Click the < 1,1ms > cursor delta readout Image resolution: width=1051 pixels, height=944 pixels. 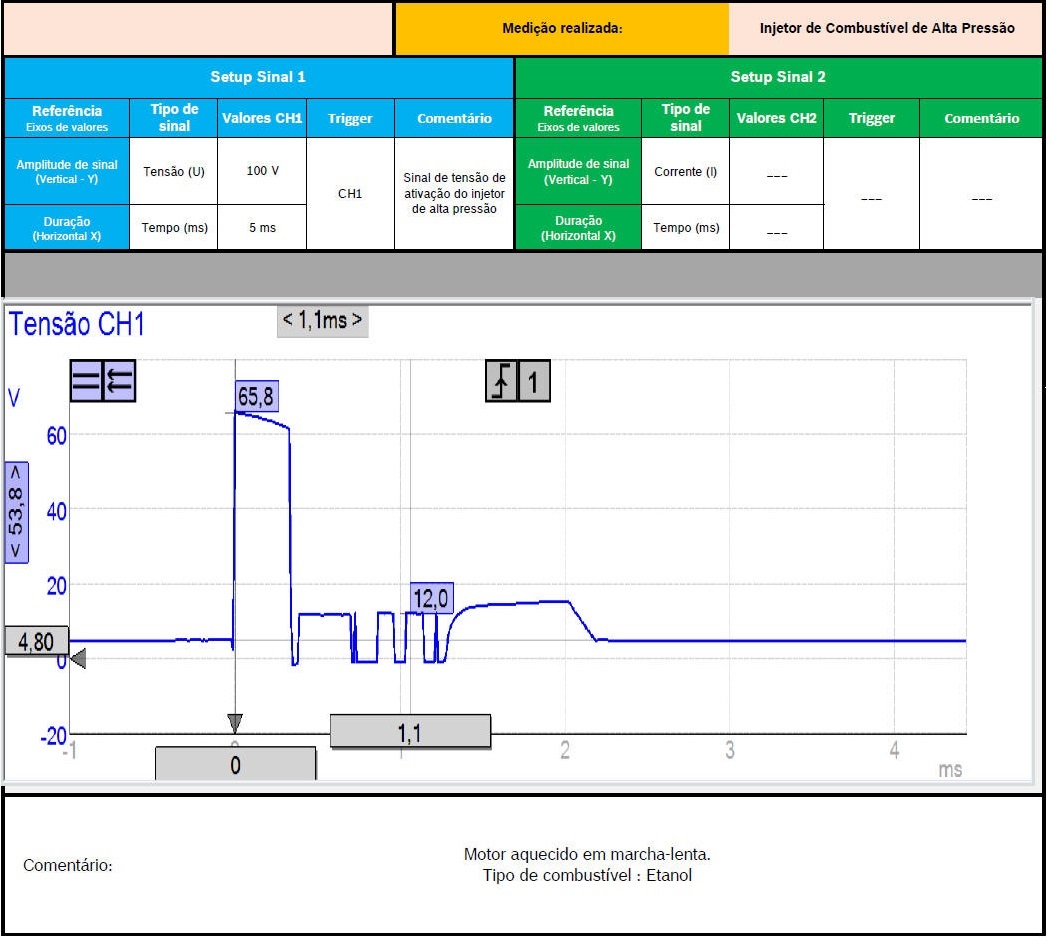click(322, 321)
